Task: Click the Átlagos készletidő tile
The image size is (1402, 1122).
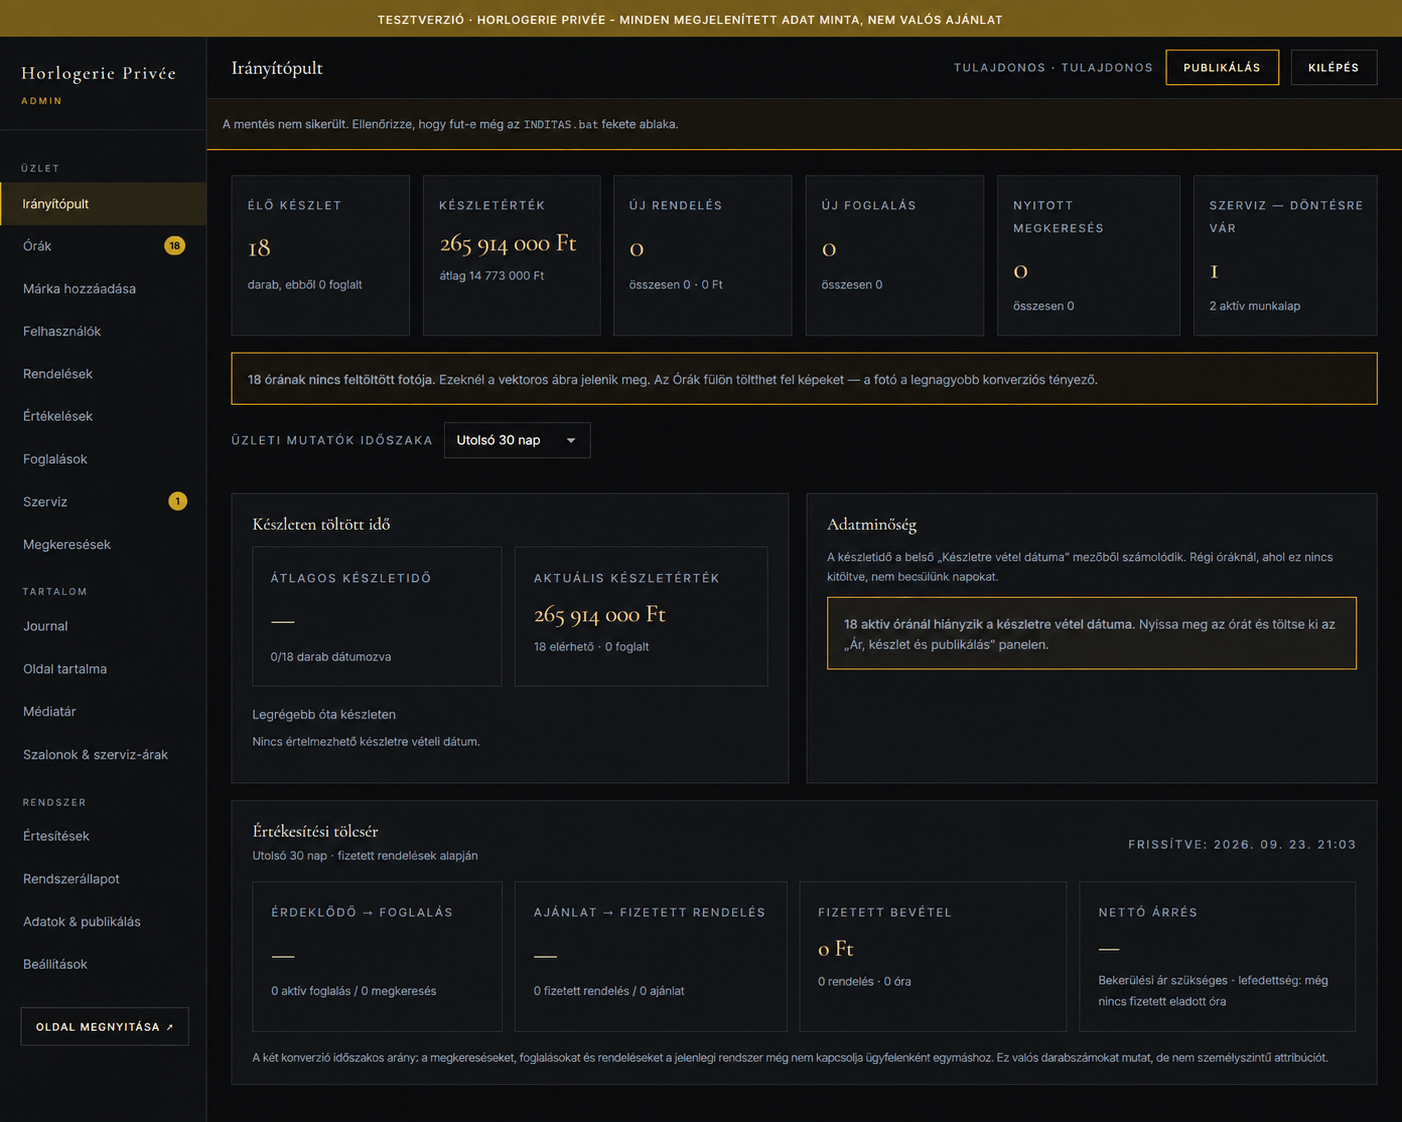Action: [377, 616]
